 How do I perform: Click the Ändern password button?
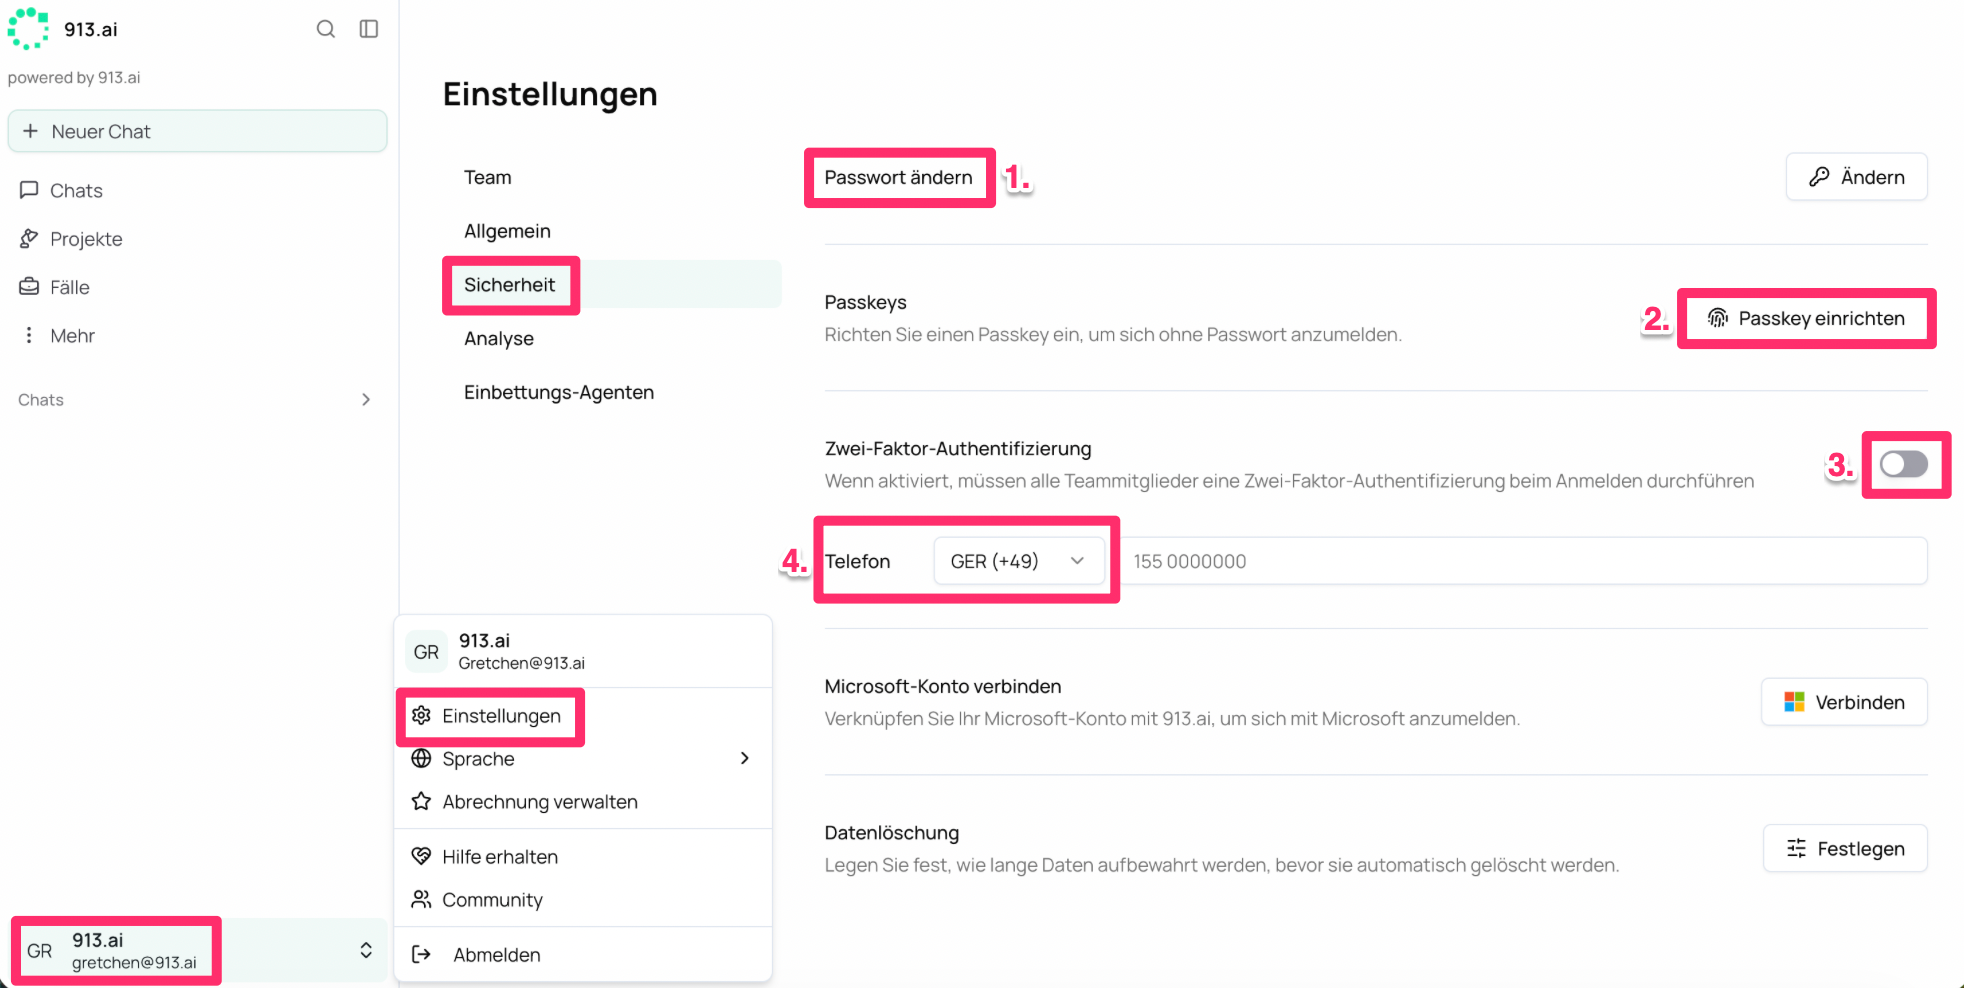click(x=1857, y=177)
